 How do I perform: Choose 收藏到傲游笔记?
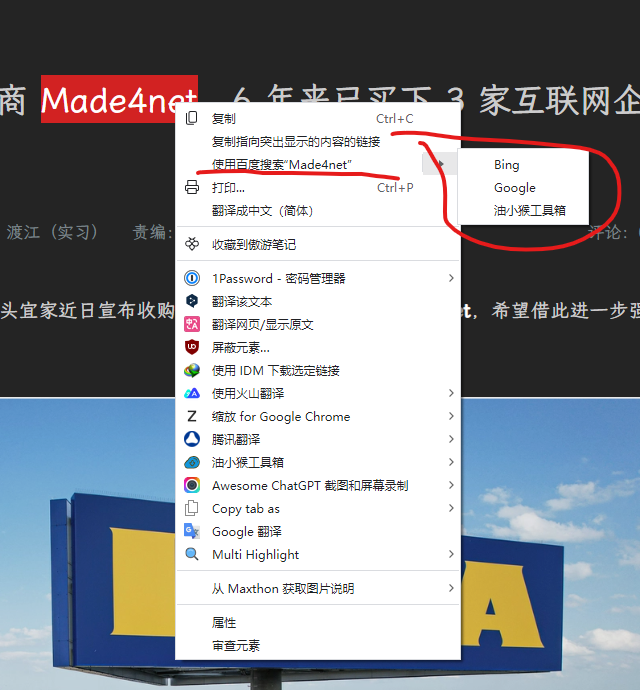coord(318,244)
